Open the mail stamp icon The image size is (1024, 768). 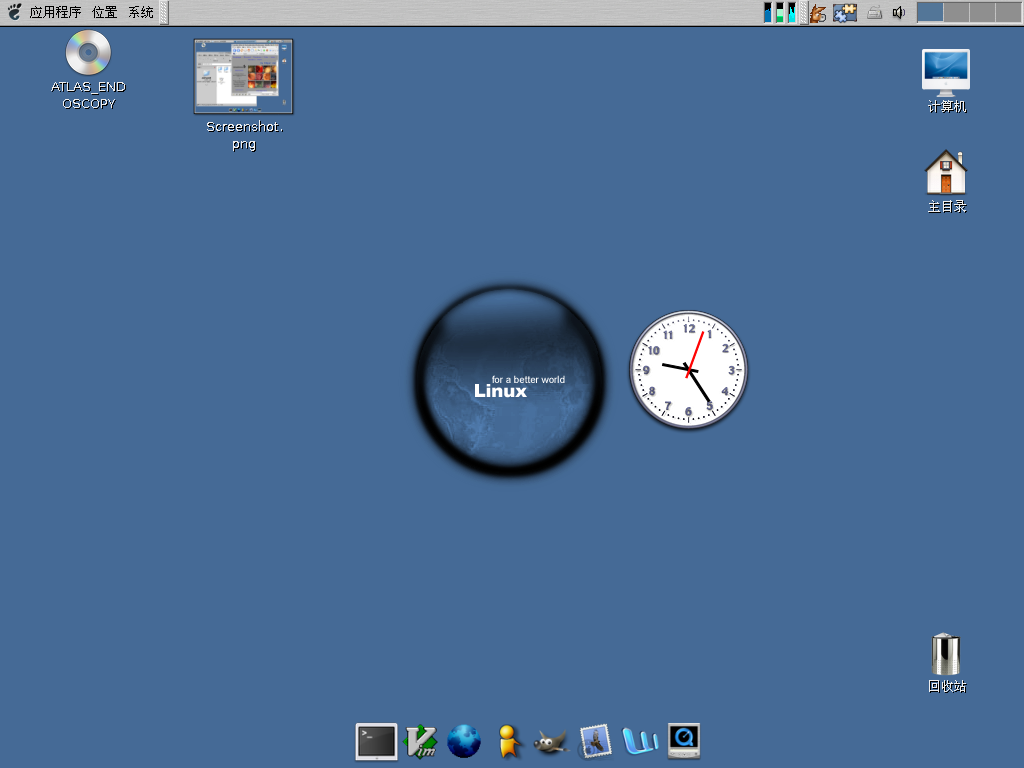[x=595, y=741]
